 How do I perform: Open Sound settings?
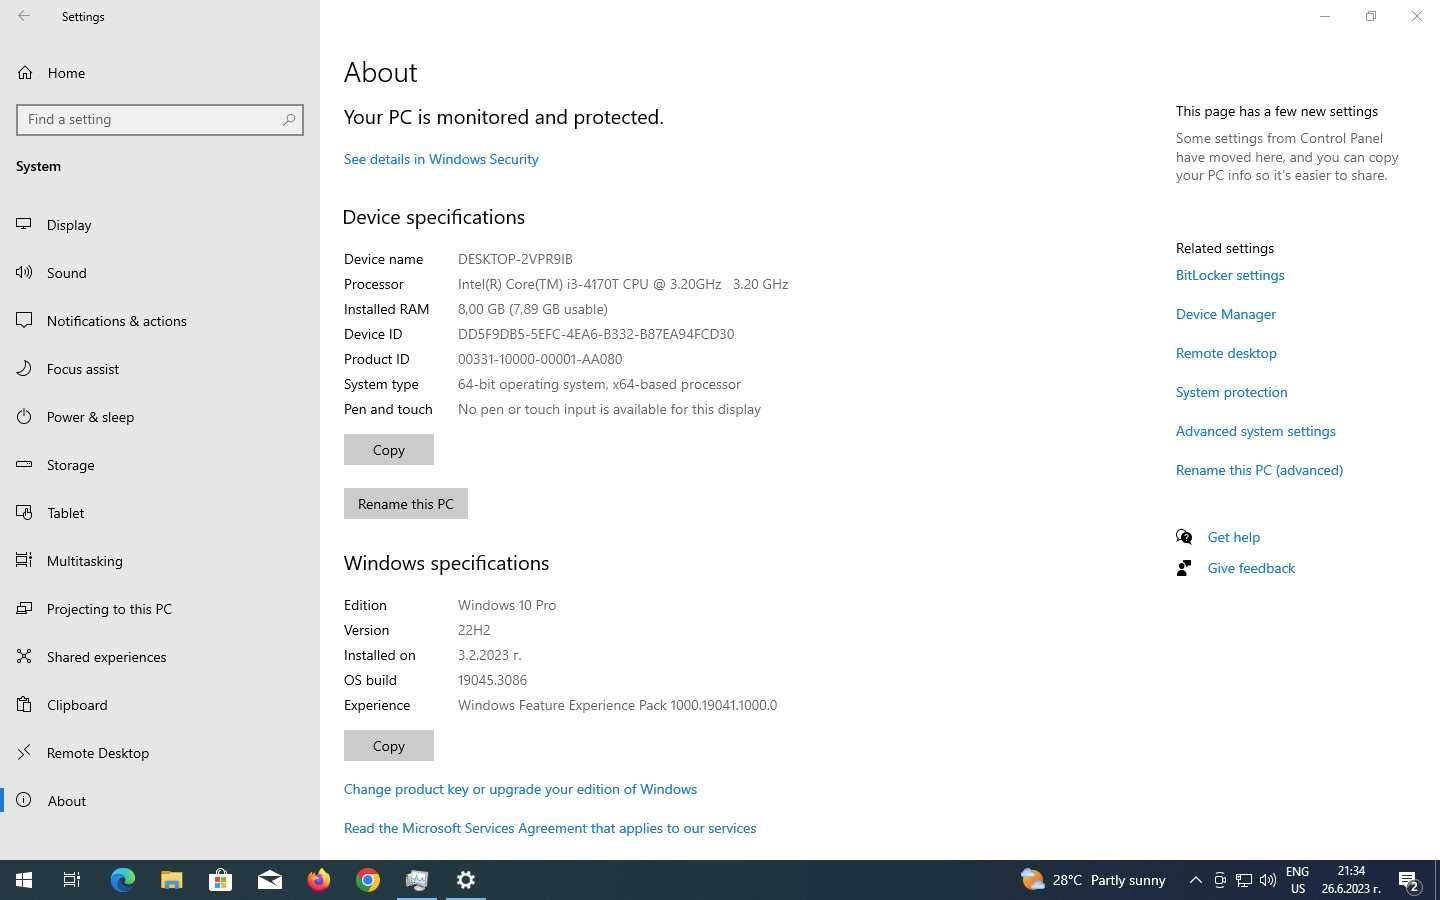tap(160, 273)
